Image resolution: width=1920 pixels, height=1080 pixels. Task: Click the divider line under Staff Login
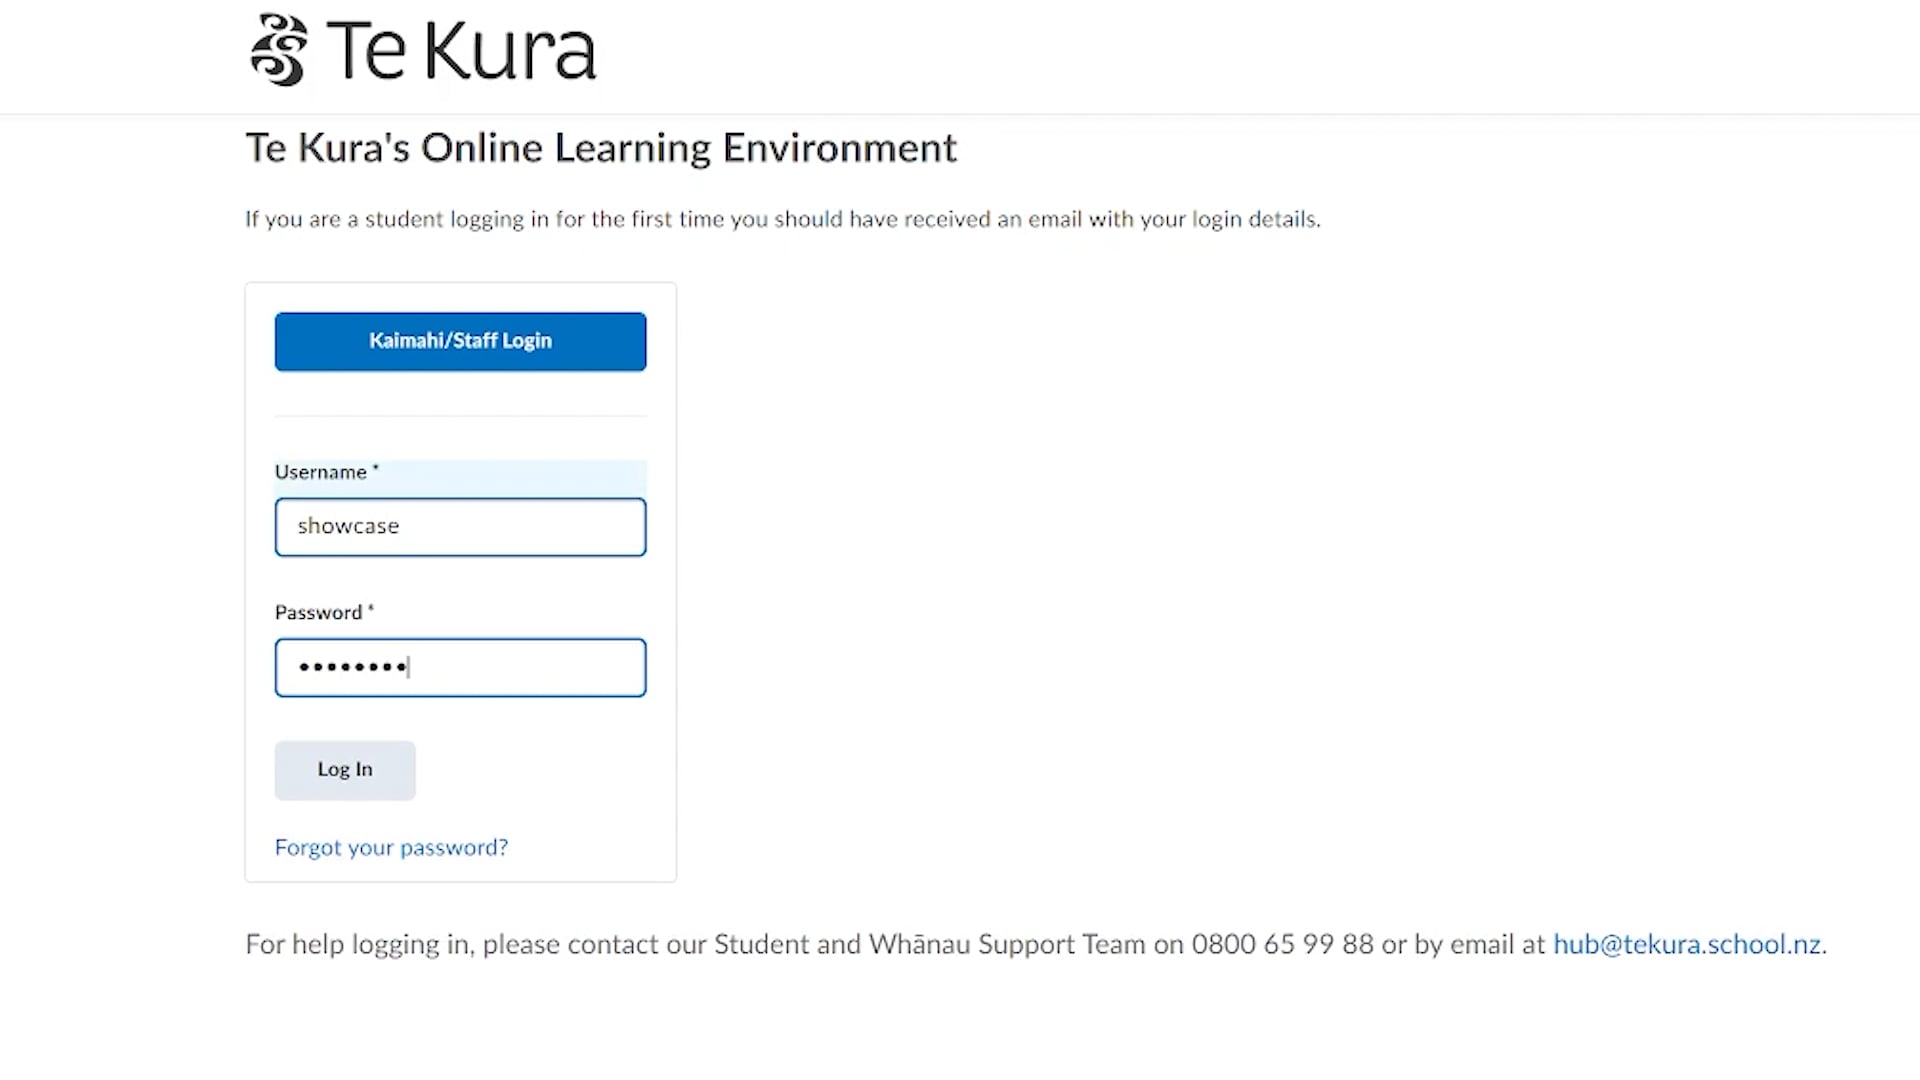click(x=460, y=415)
